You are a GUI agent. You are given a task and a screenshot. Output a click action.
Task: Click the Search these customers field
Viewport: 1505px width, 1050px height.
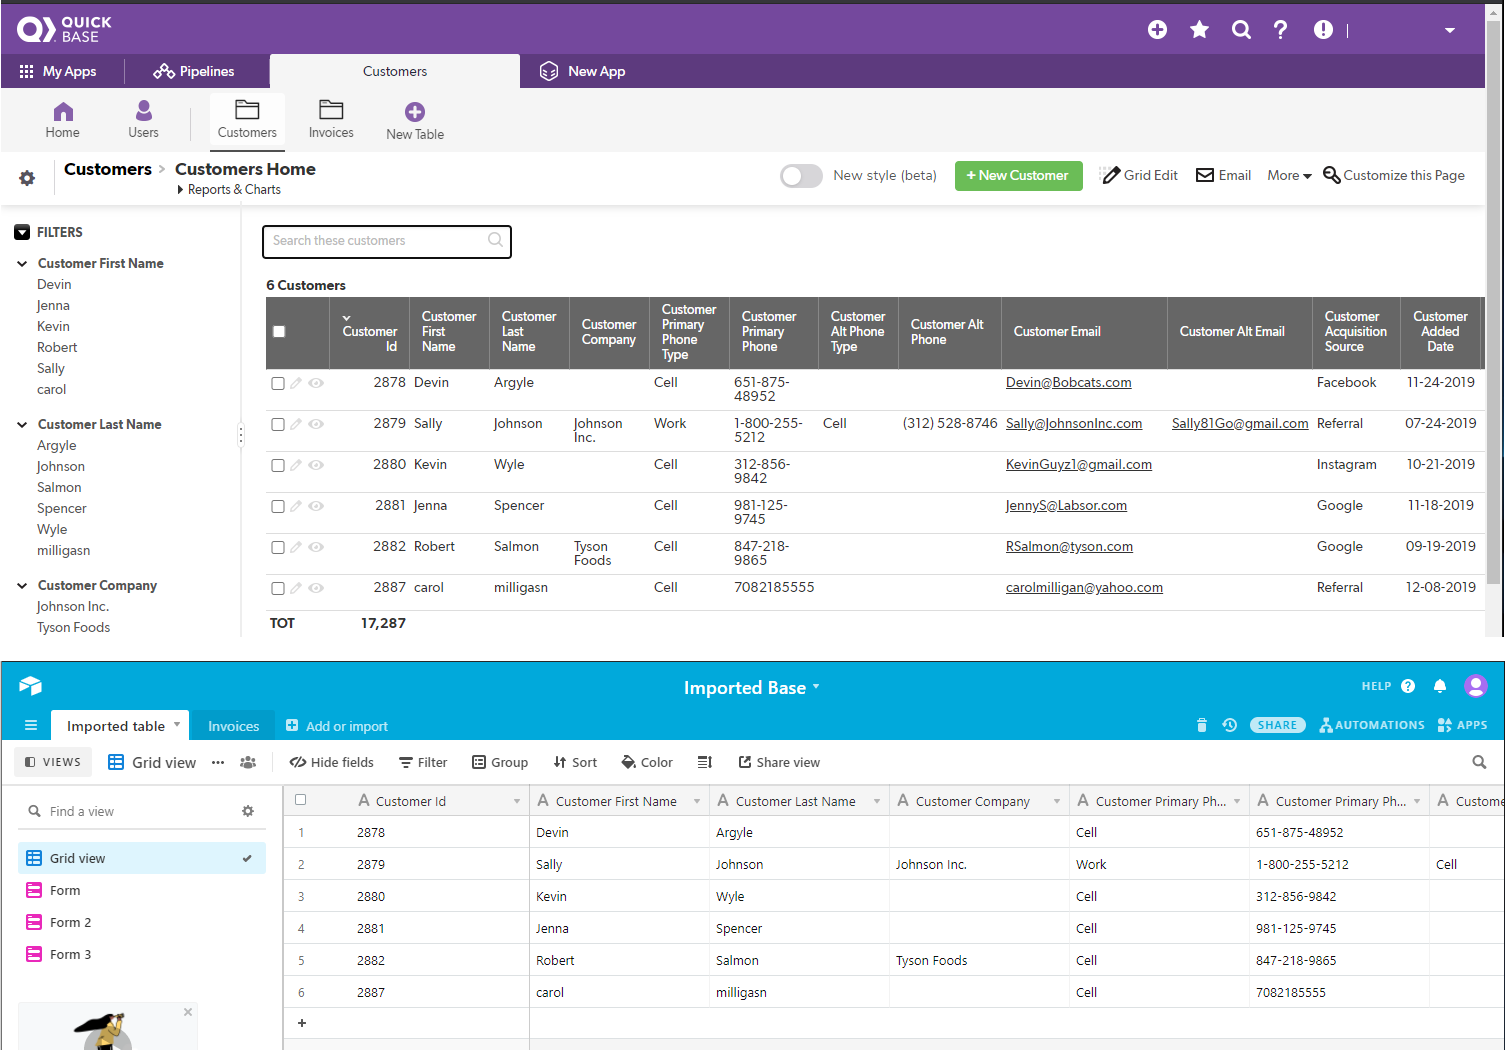(x=387, y=241)
